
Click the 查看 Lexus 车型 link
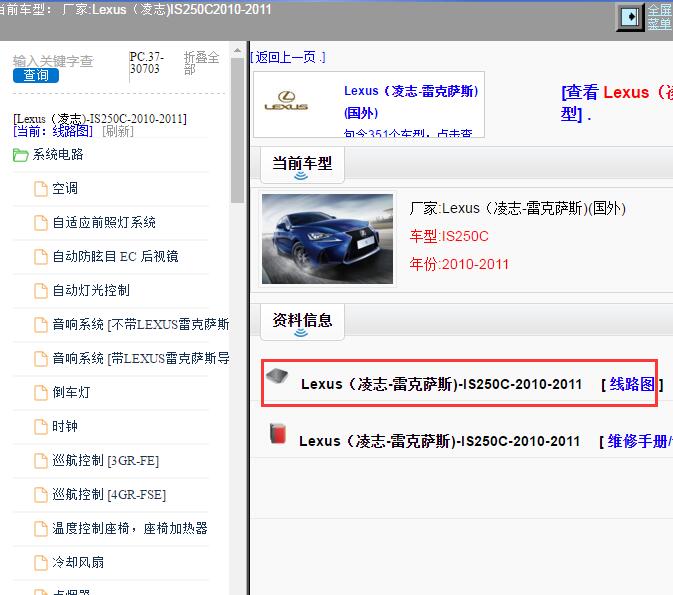pyautogui.click(x=616, y=103)
